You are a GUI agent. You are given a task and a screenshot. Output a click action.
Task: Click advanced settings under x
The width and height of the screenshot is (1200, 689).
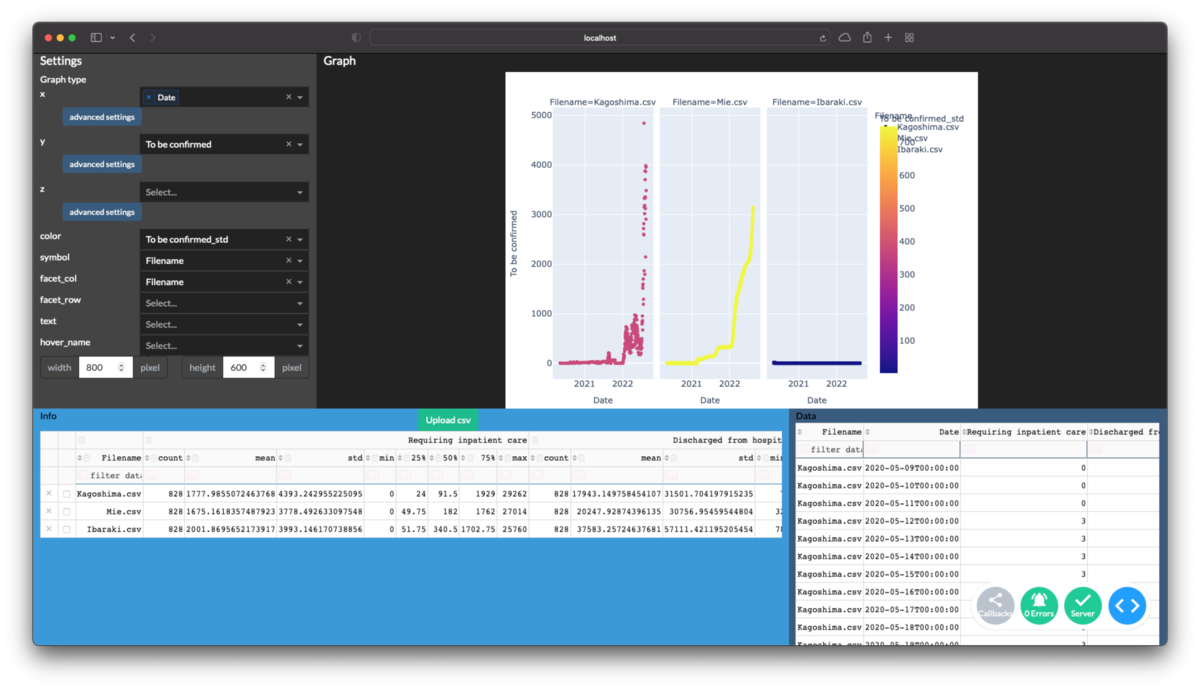coord(102,117)
